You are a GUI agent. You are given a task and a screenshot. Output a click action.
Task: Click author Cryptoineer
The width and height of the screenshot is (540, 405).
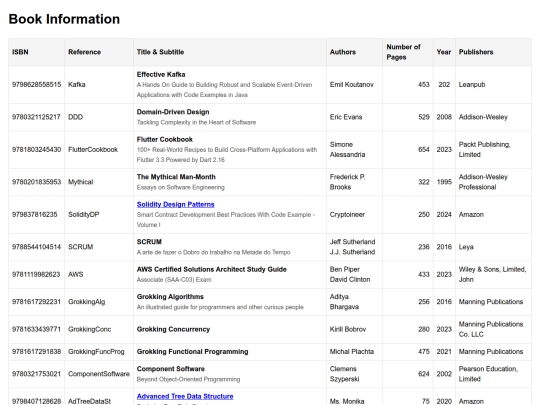[x=347, y=215]
